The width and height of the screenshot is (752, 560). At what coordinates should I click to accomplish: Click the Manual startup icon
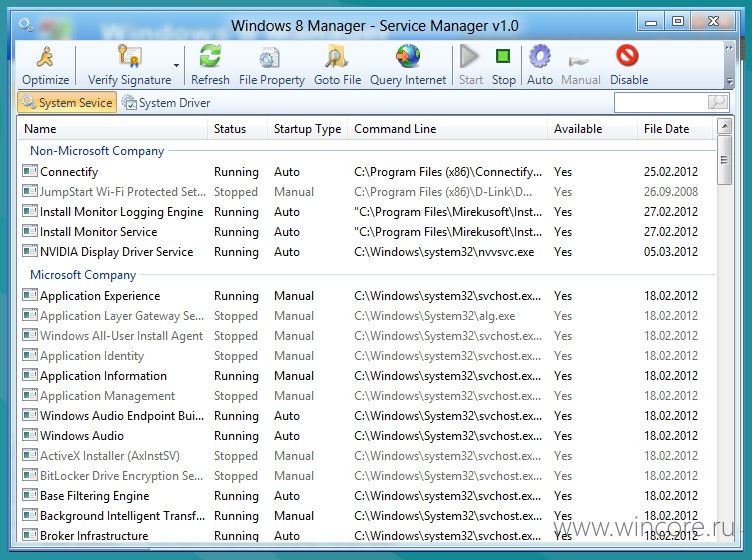(x=578, y=61)
